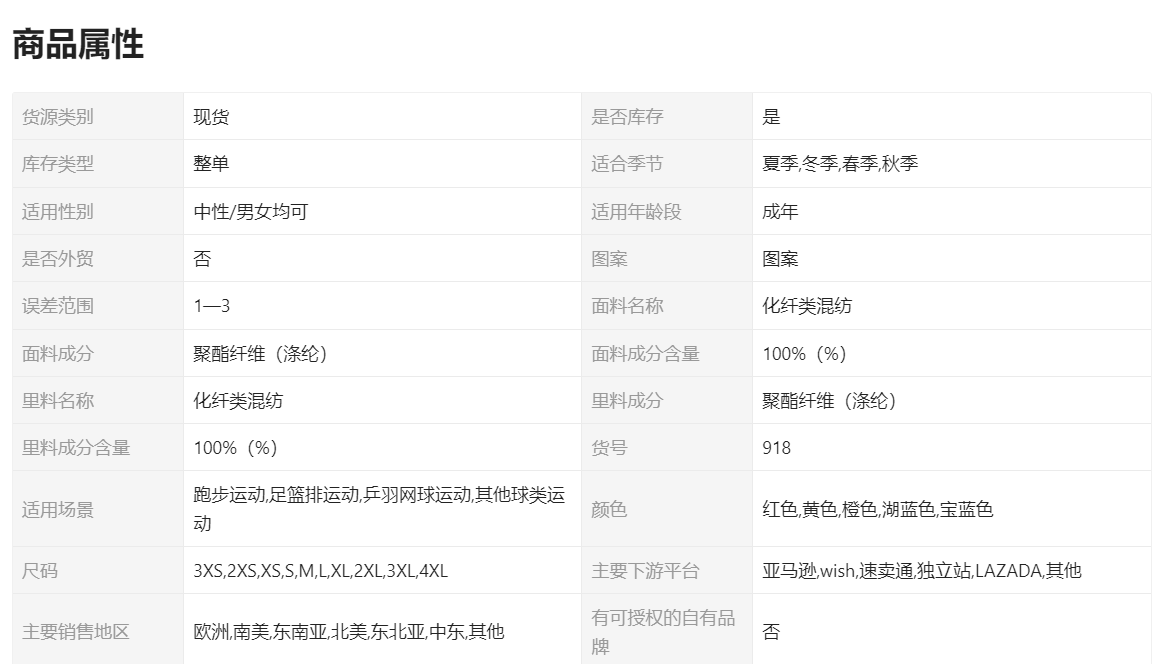Click the 3XS to 4XL size list

coord(320,571)
